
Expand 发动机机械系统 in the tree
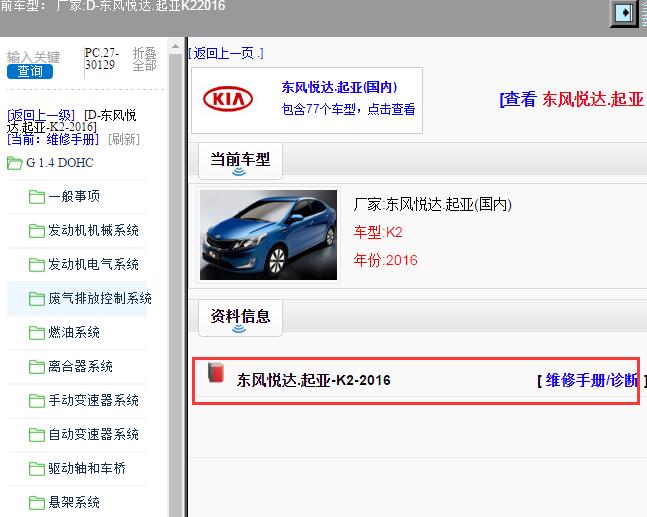coord(93,230)
